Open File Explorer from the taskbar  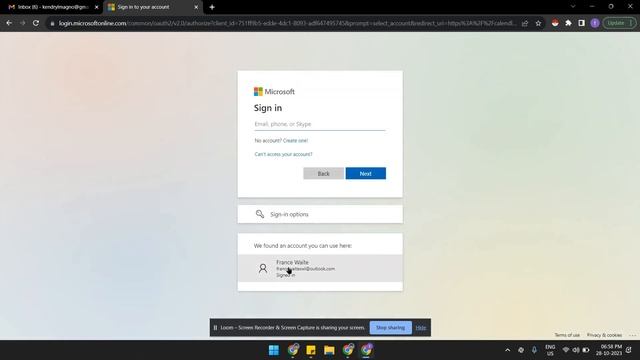coord(329,350)
